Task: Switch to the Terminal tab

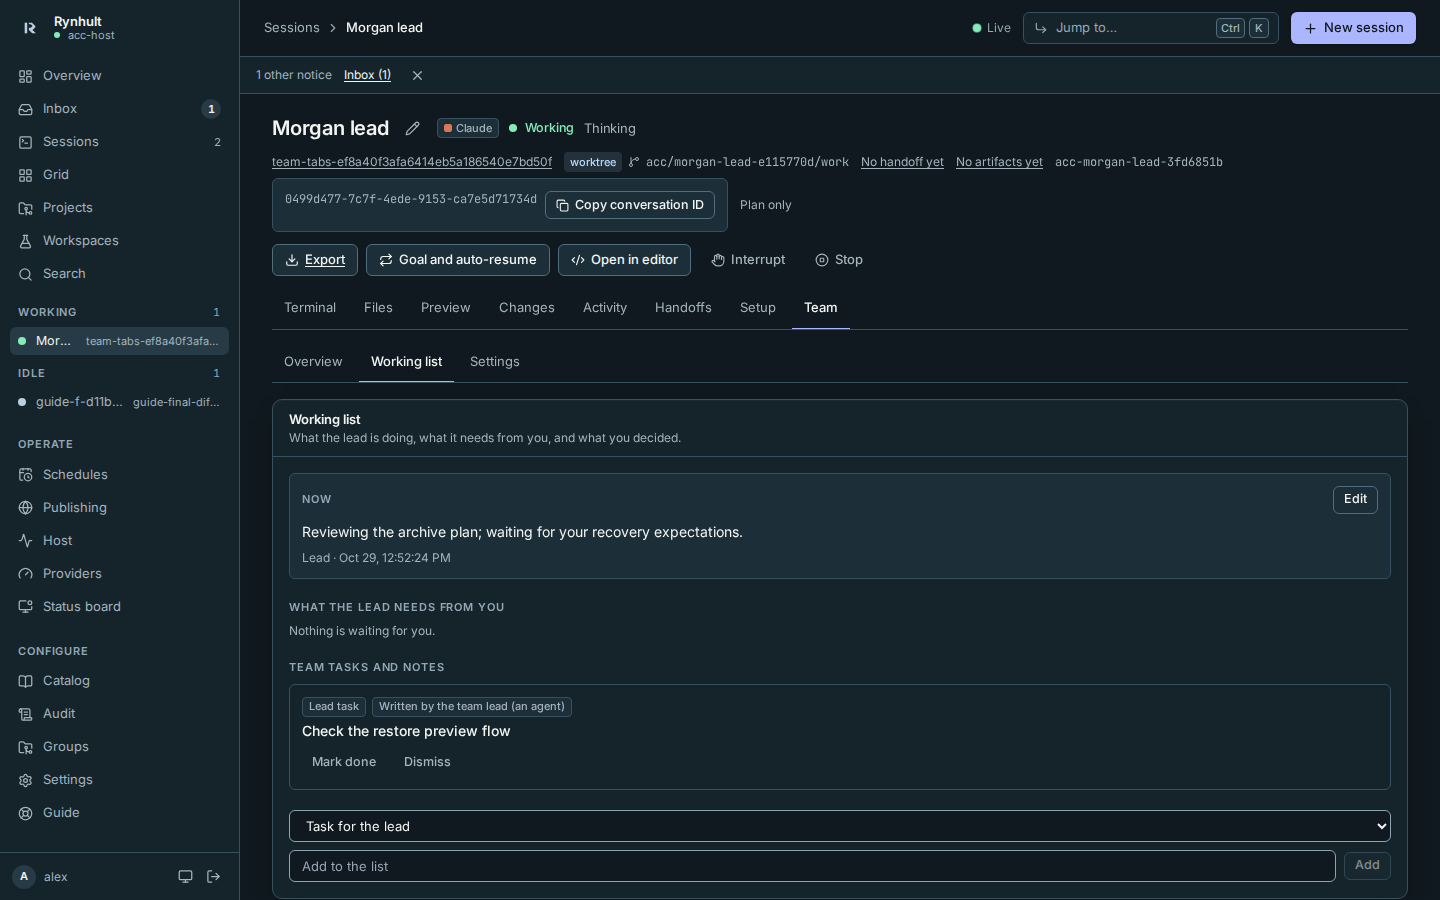Action: pos(310,308)
